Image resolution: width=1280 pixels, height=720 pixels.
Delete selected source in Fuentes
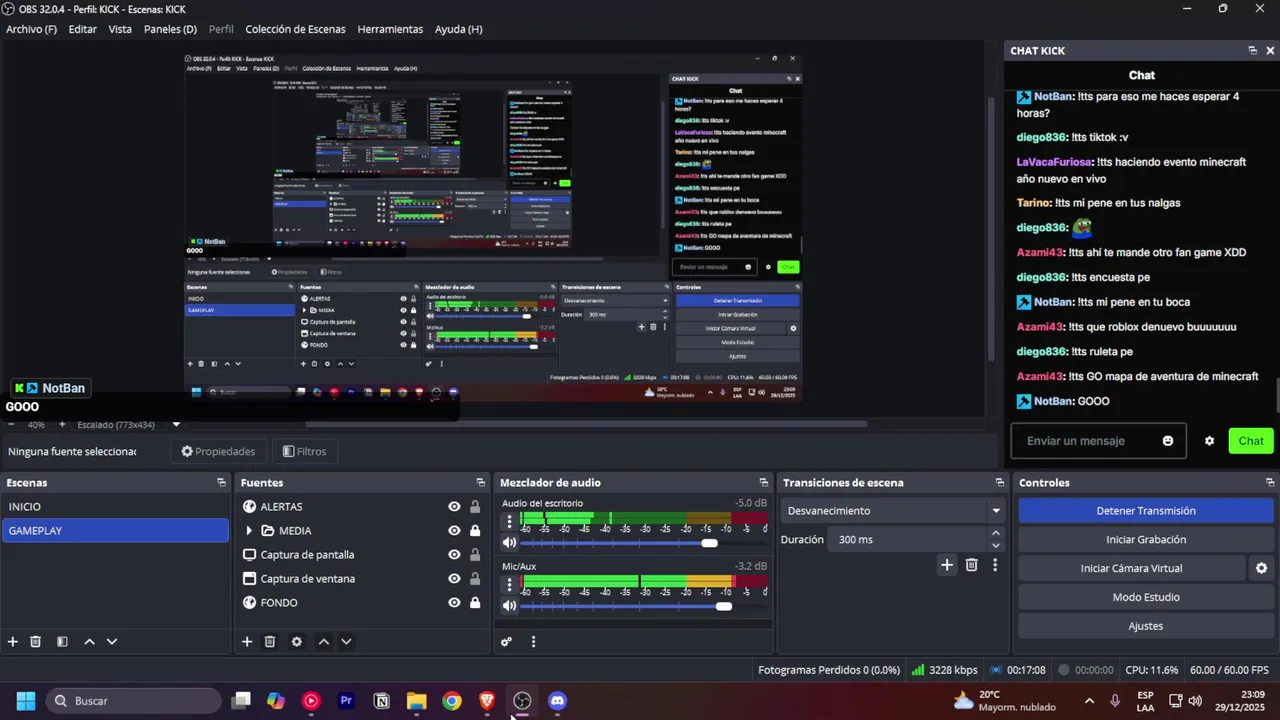(x=270, y=642)
